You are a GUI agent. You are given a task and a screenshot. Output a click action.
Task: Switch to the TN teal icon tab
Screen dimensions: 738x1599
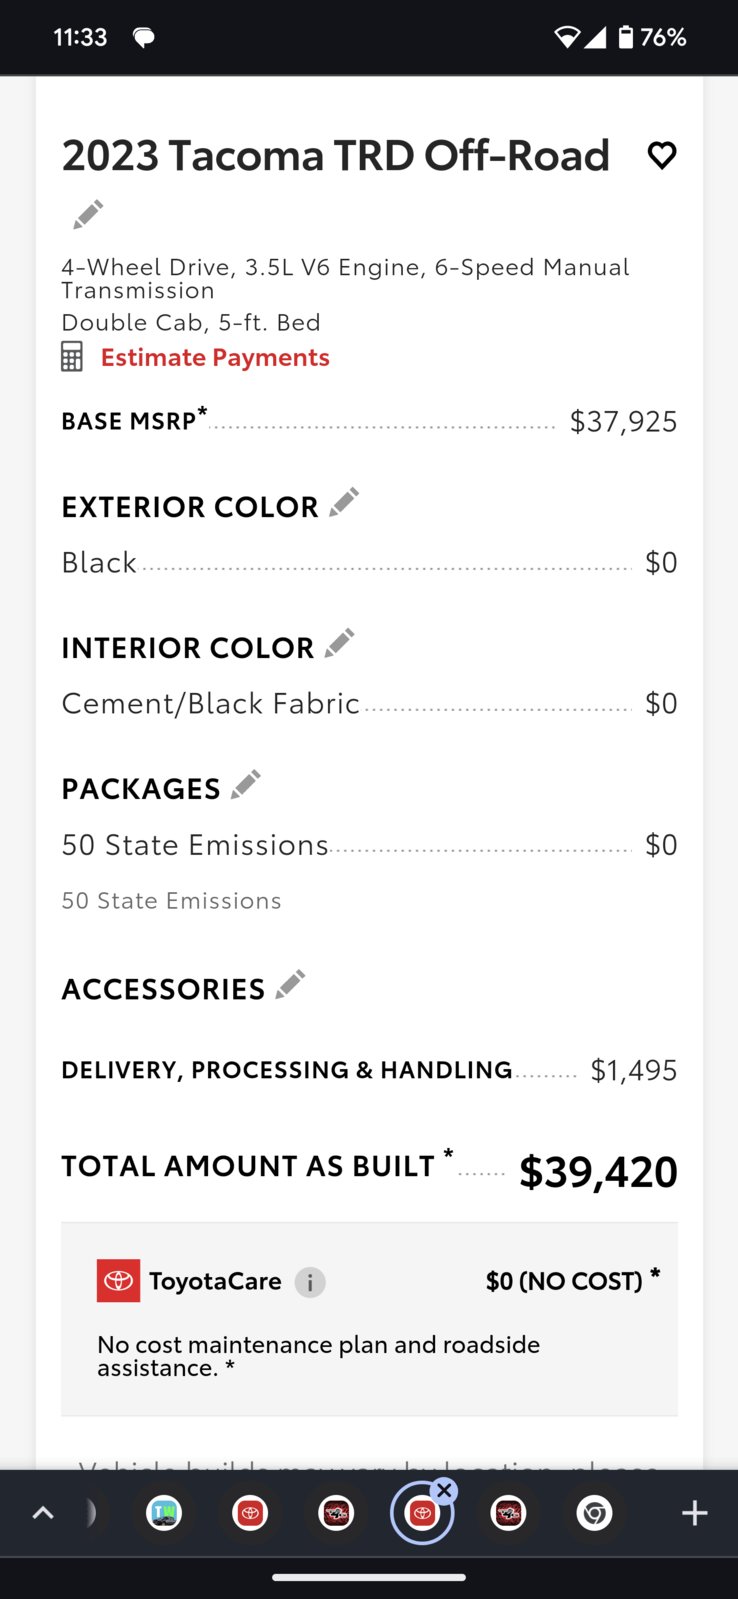coord(164,1514)
